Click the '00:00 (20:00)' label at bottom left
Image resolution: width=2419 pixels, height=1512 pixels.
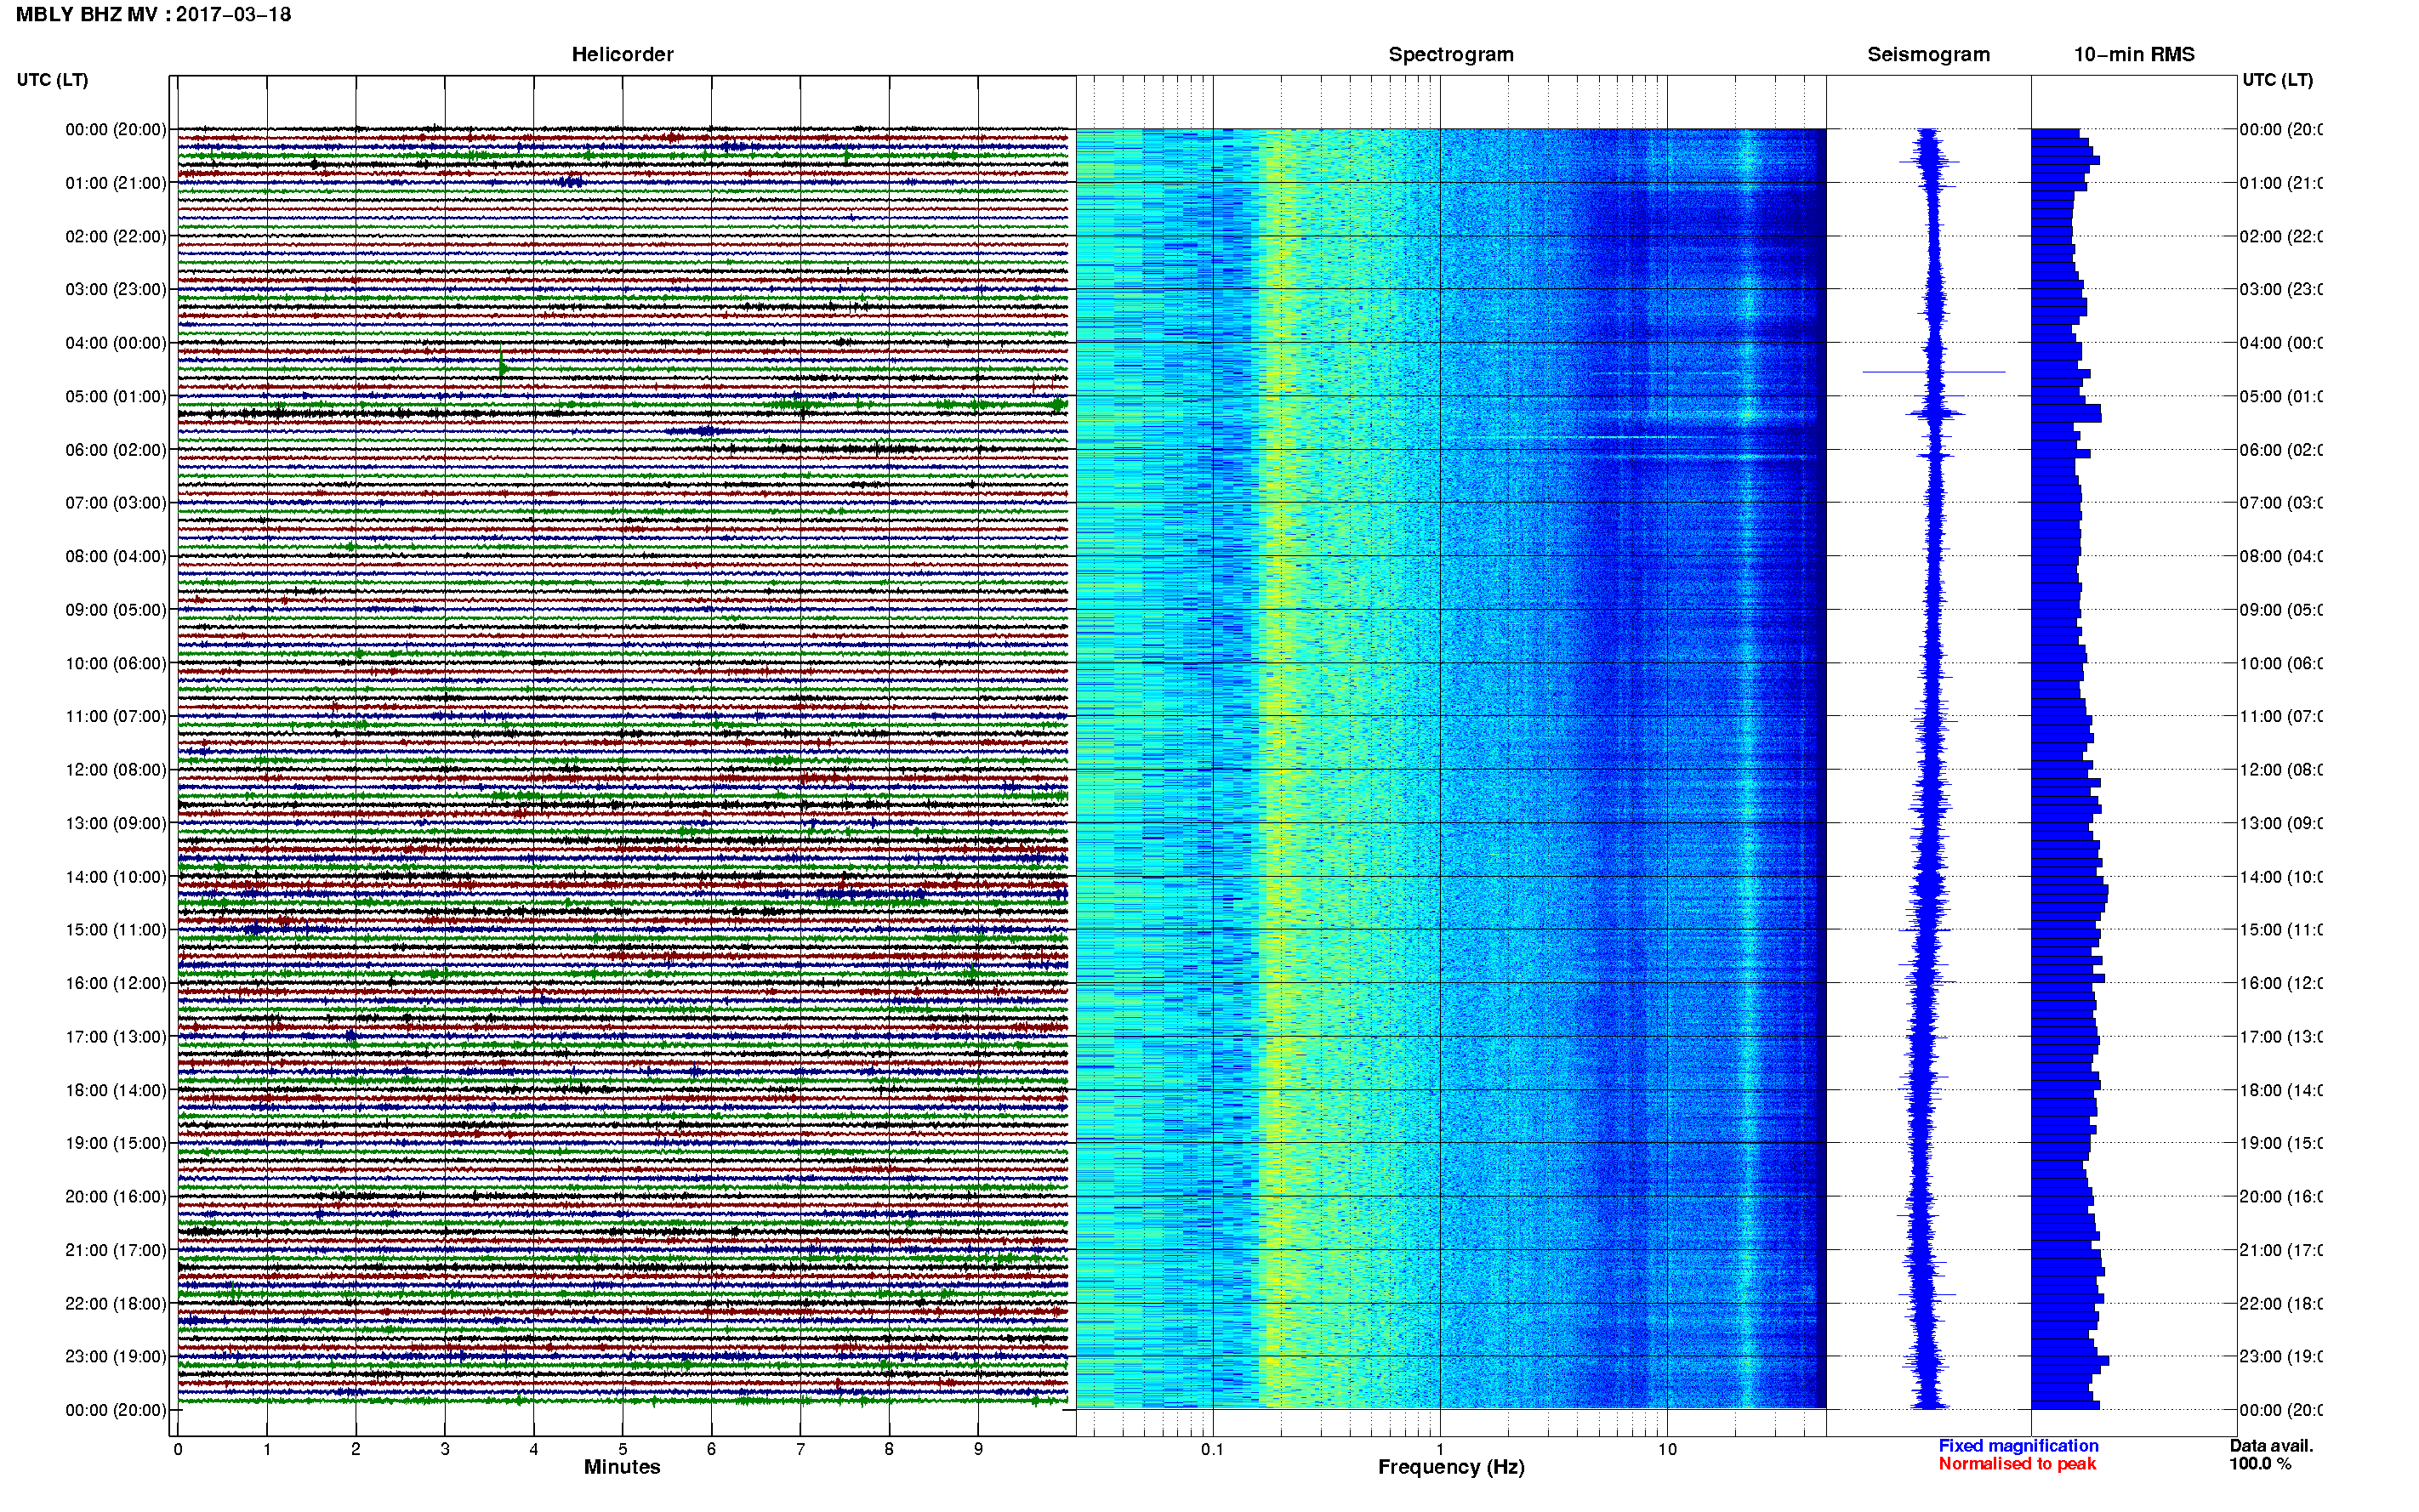116,1410
